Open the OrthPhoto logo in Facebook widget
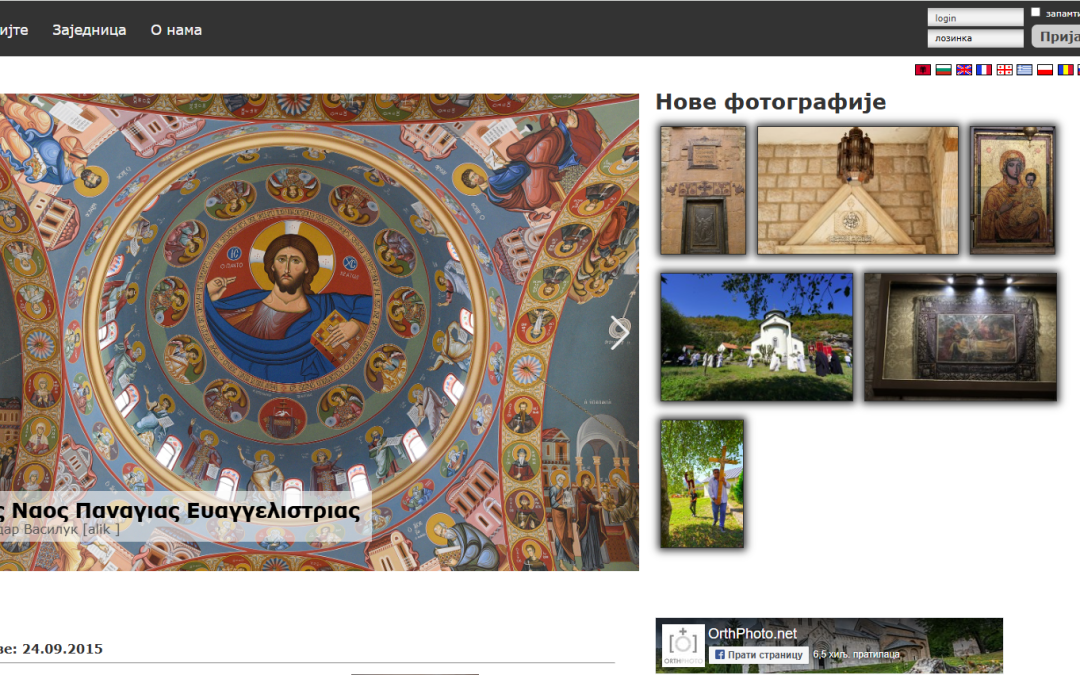 coord(683,645)
